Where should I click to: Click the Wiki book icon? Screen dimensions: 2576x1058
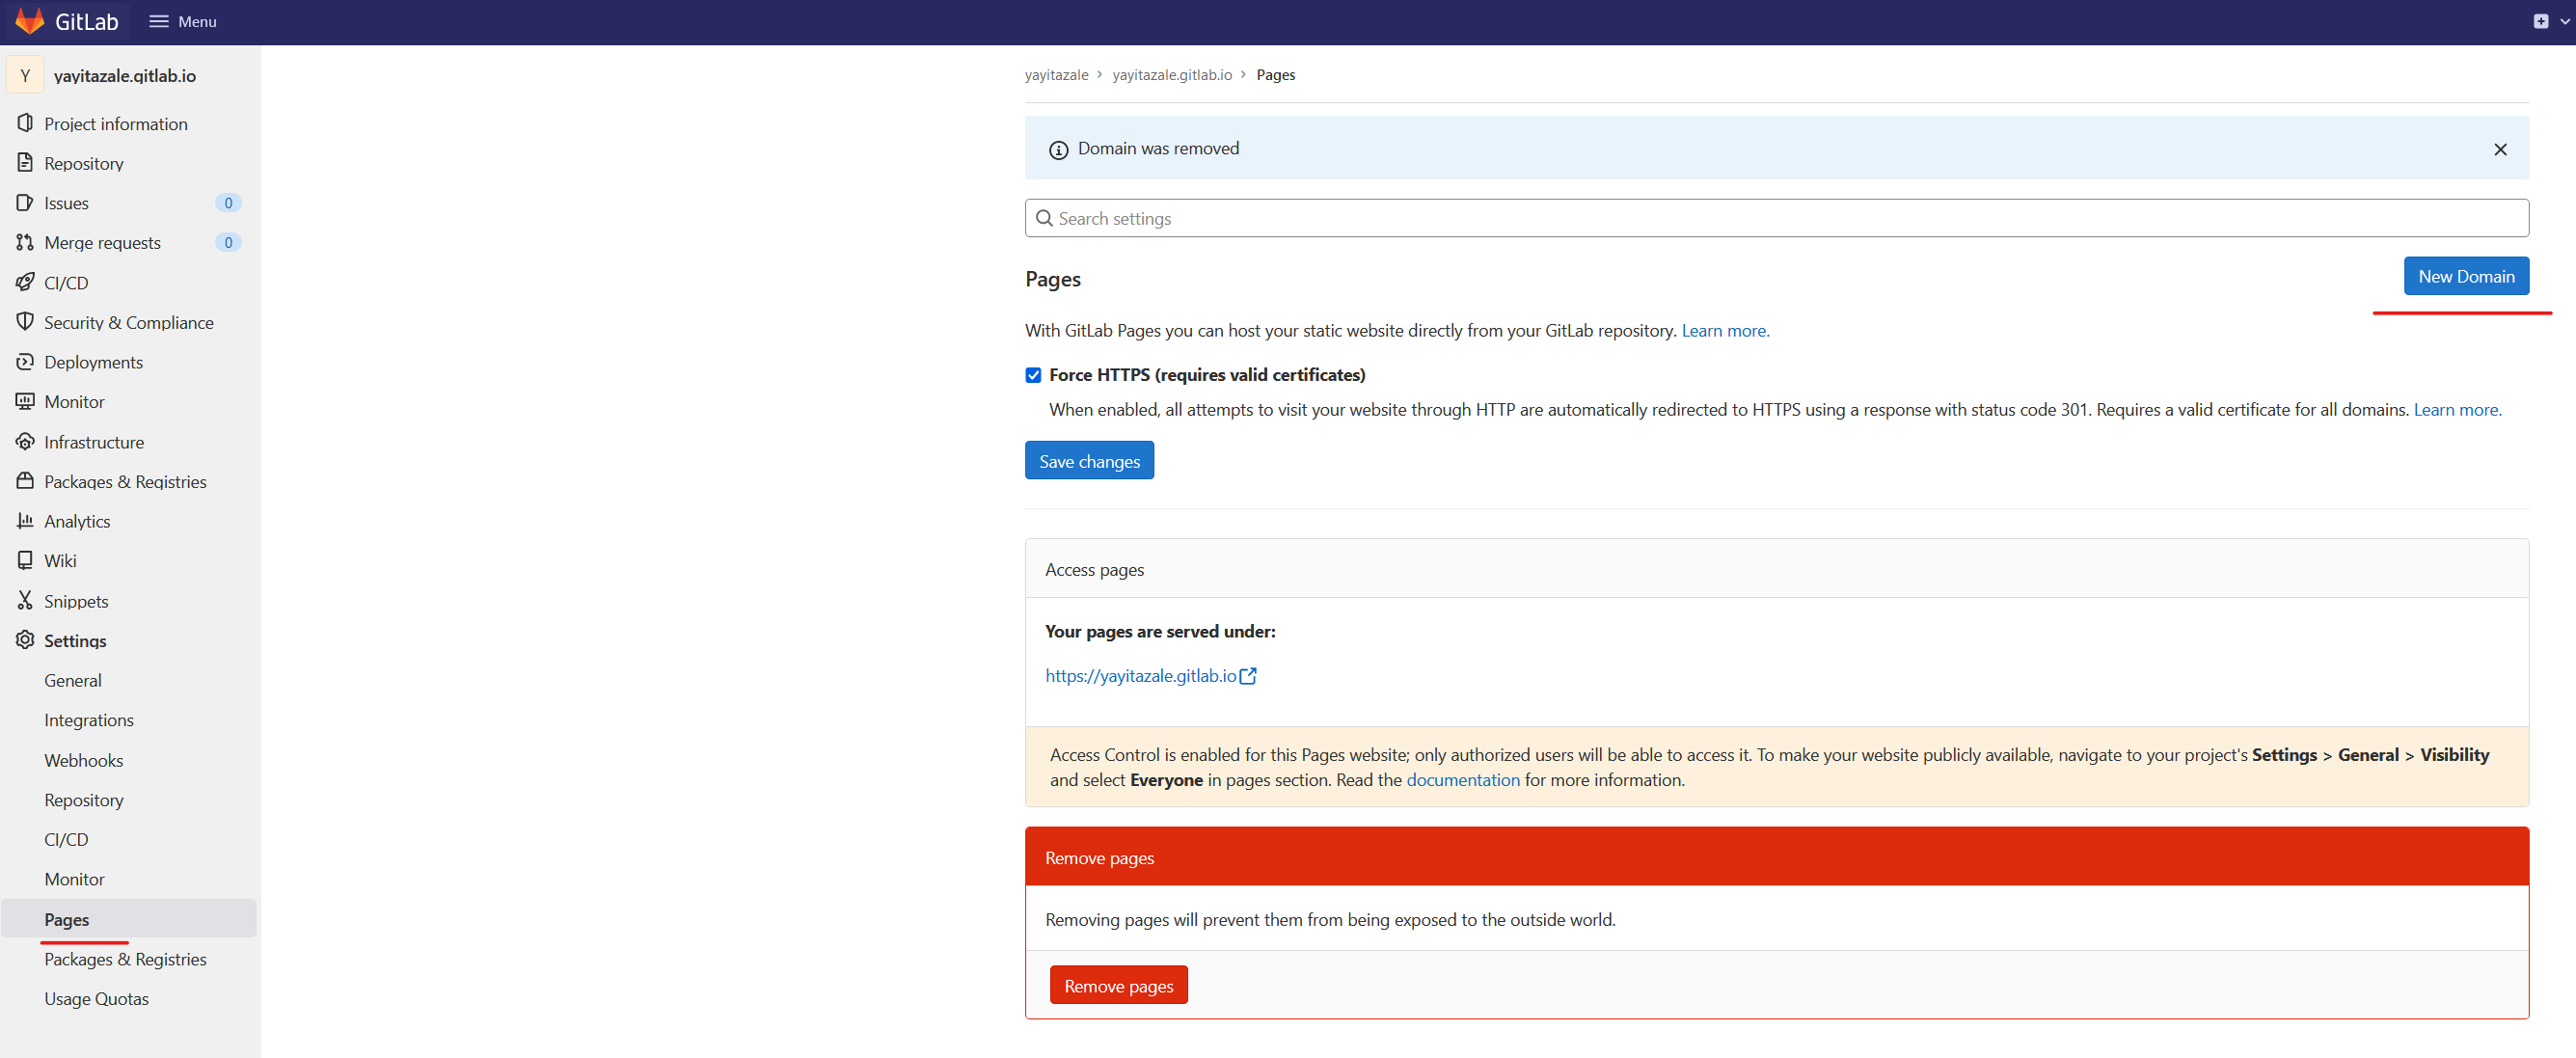(x=25, y=560)
